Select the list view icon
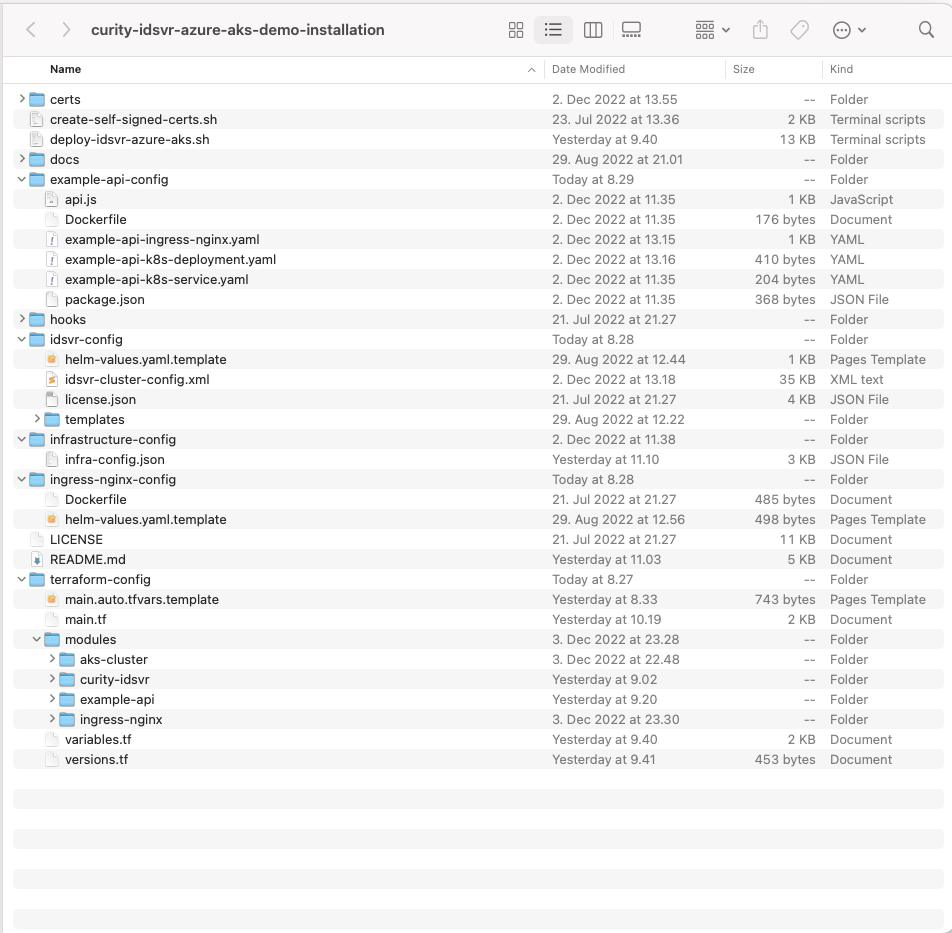The height and width of the screenshot is (933, 952). pos(553,30)
